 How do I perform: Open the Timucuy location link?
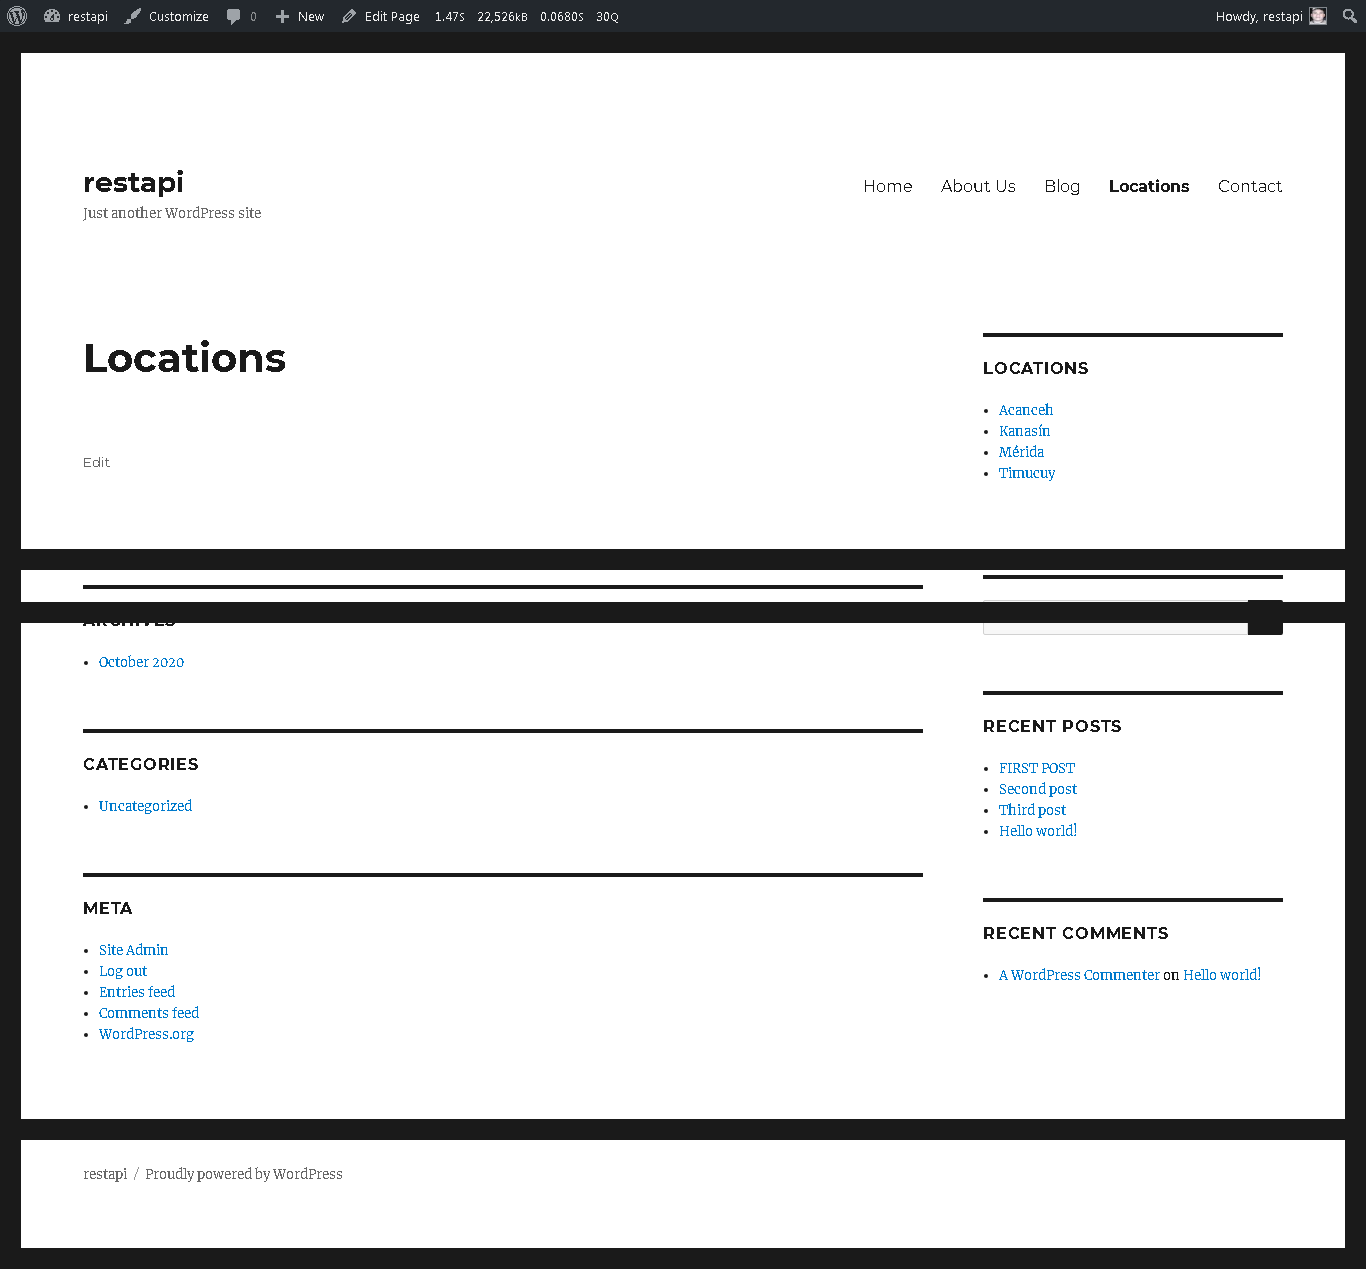pyautogui.click(x=1027, y=473)
